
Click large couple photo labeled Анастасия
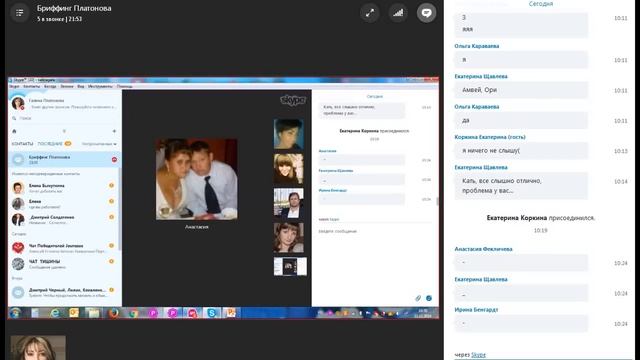pyautogui.click(x=197, y=179)
